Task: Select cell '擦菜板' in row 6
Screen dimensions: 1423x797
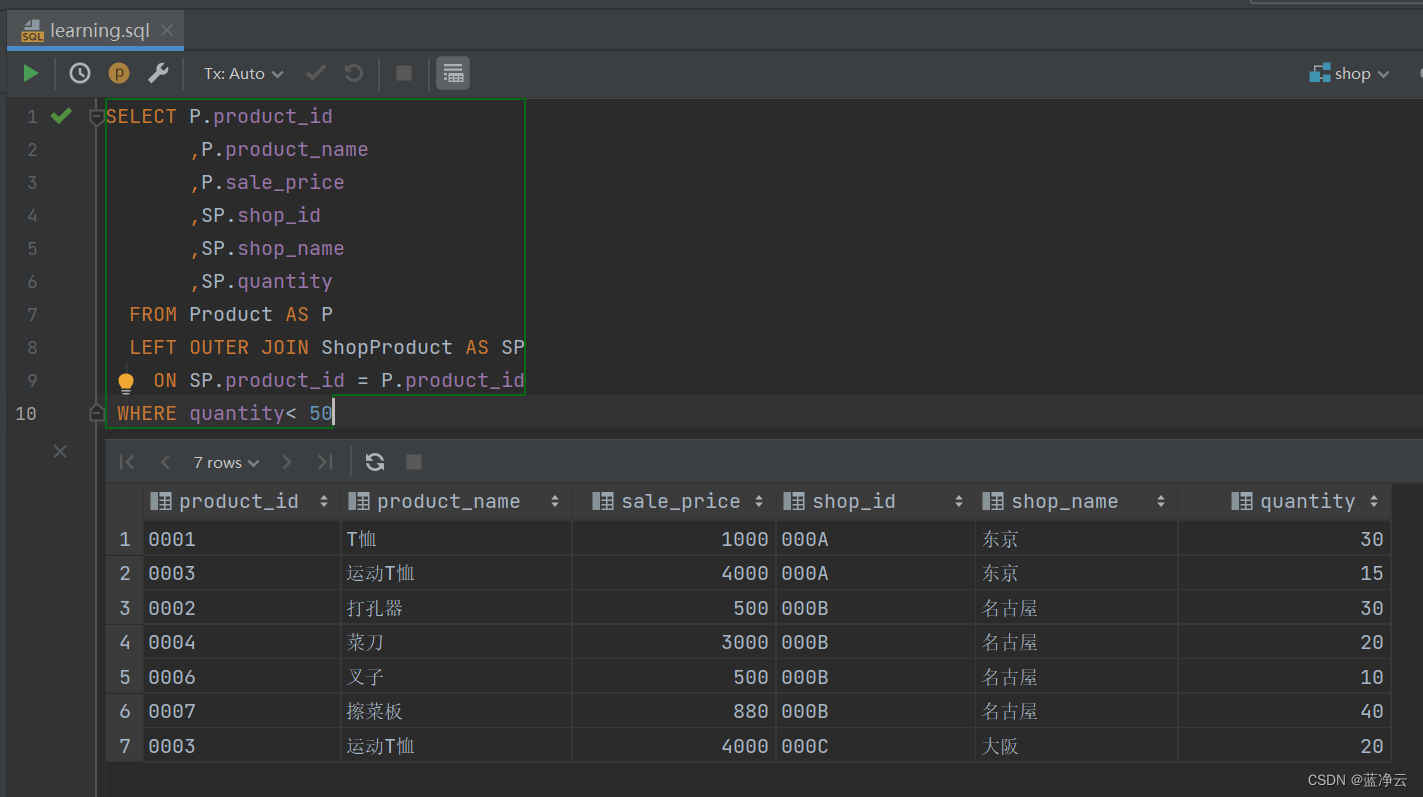Action: coord(457,711)
